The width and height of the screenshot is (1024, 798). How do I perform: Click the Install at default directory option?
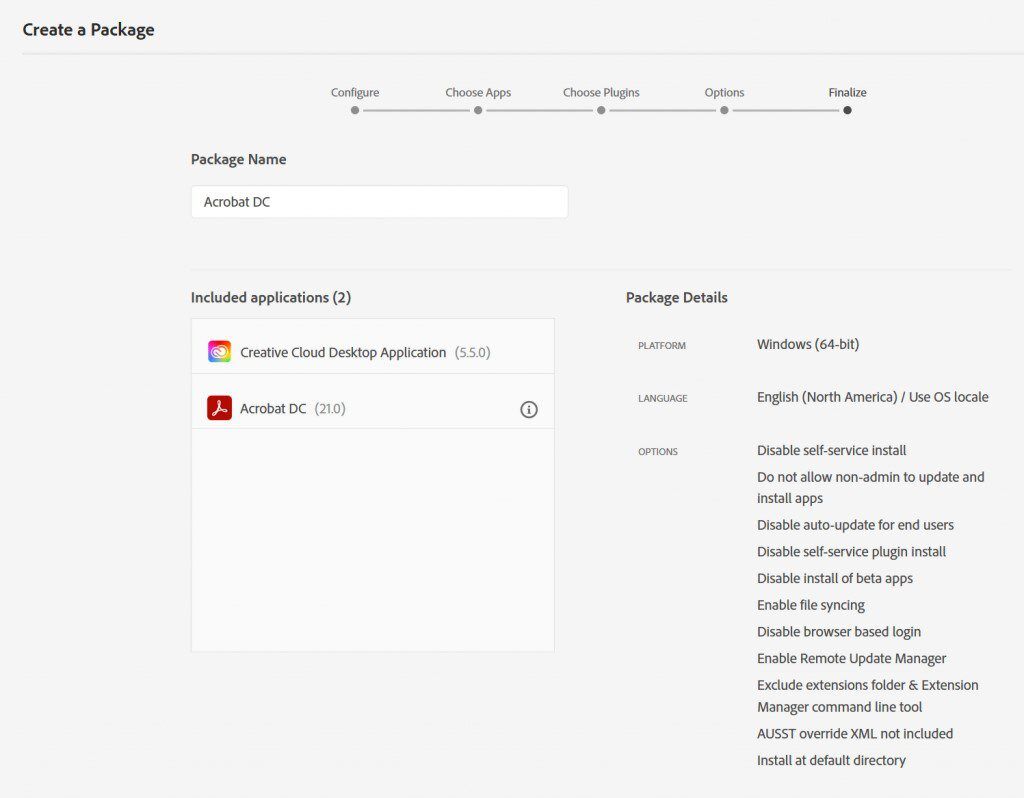(831, 760)
